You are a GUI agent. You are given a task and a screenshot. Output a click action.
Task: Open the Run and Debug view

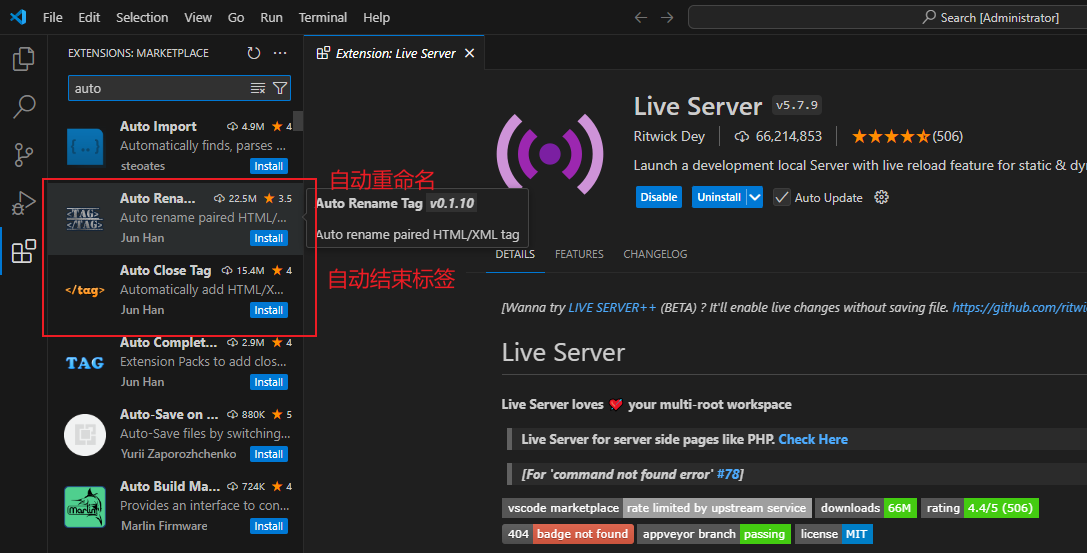tap(24, 203)
